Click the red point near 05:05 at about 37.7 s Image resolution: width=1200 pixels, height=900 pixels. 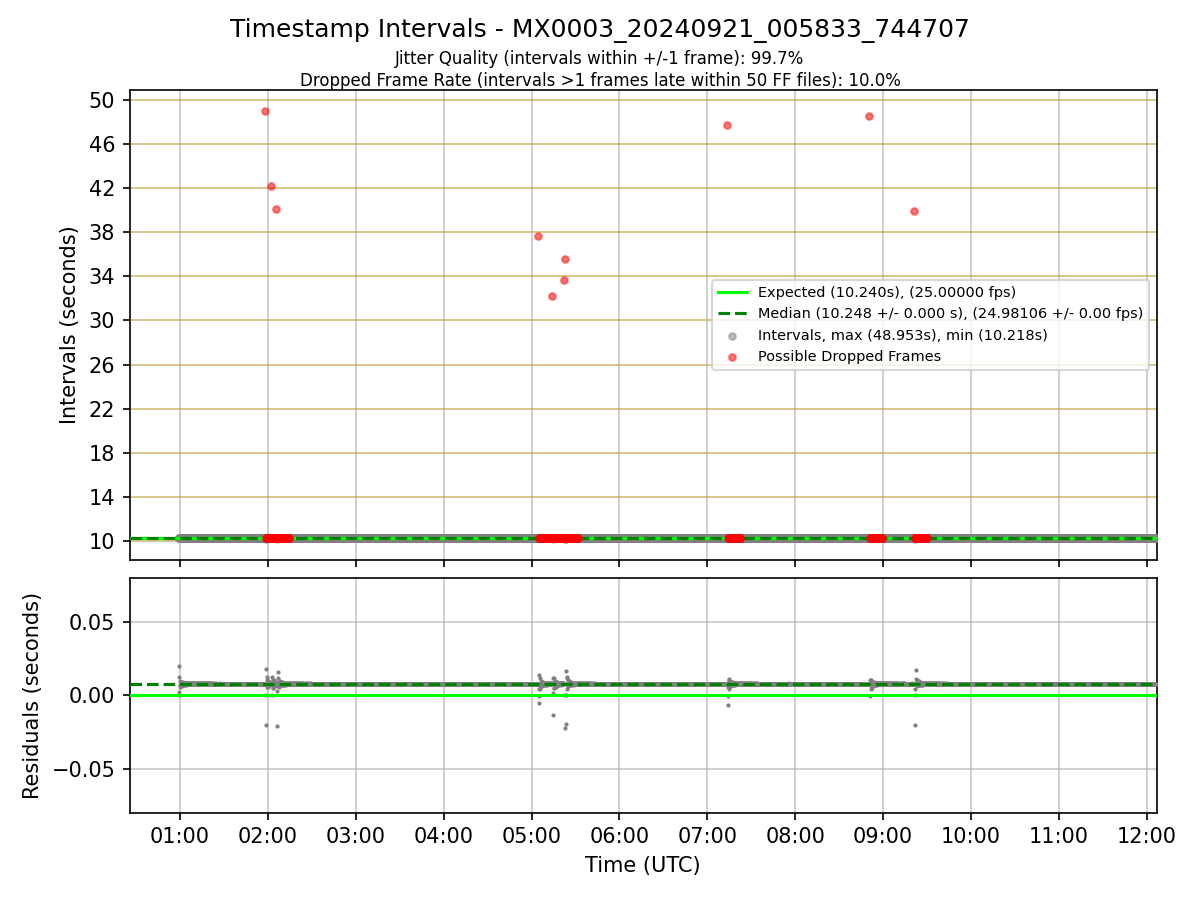tap(538, 236)
